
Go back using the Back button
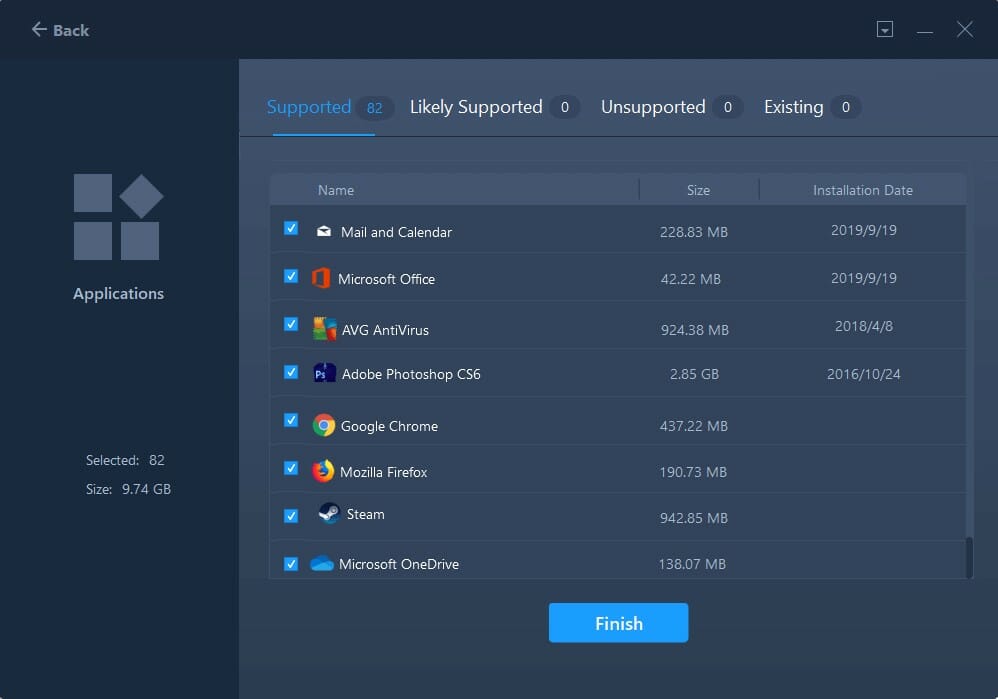[60, 30]
